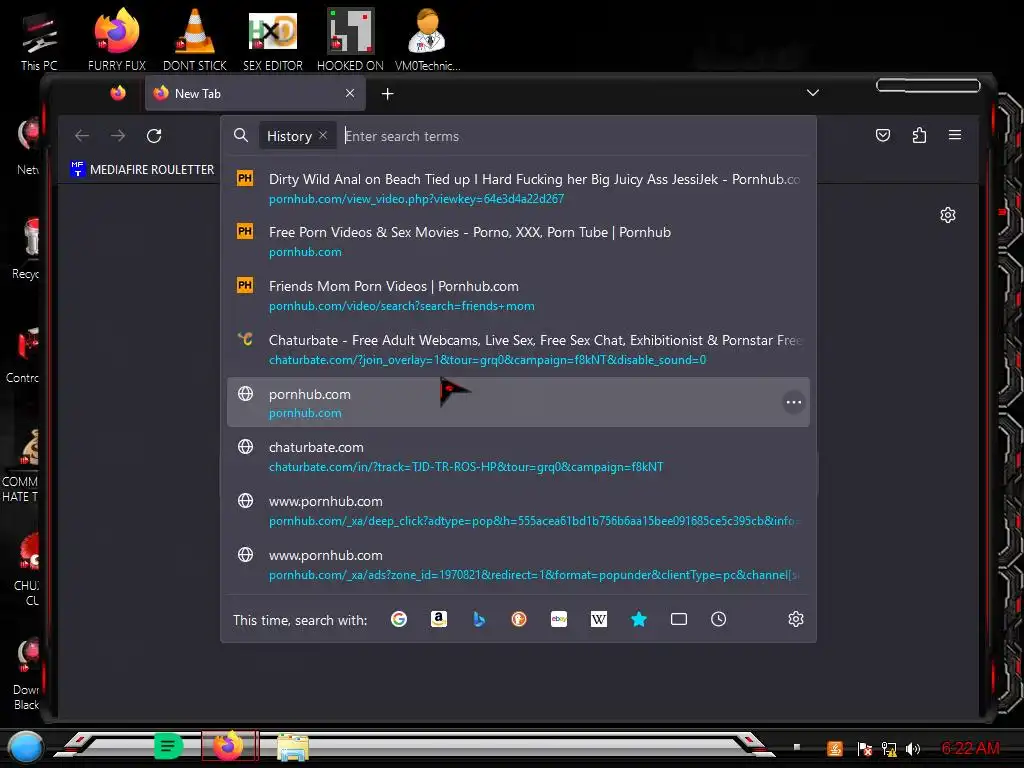Click the magnifier icon in the address bar

click(241, 135)
